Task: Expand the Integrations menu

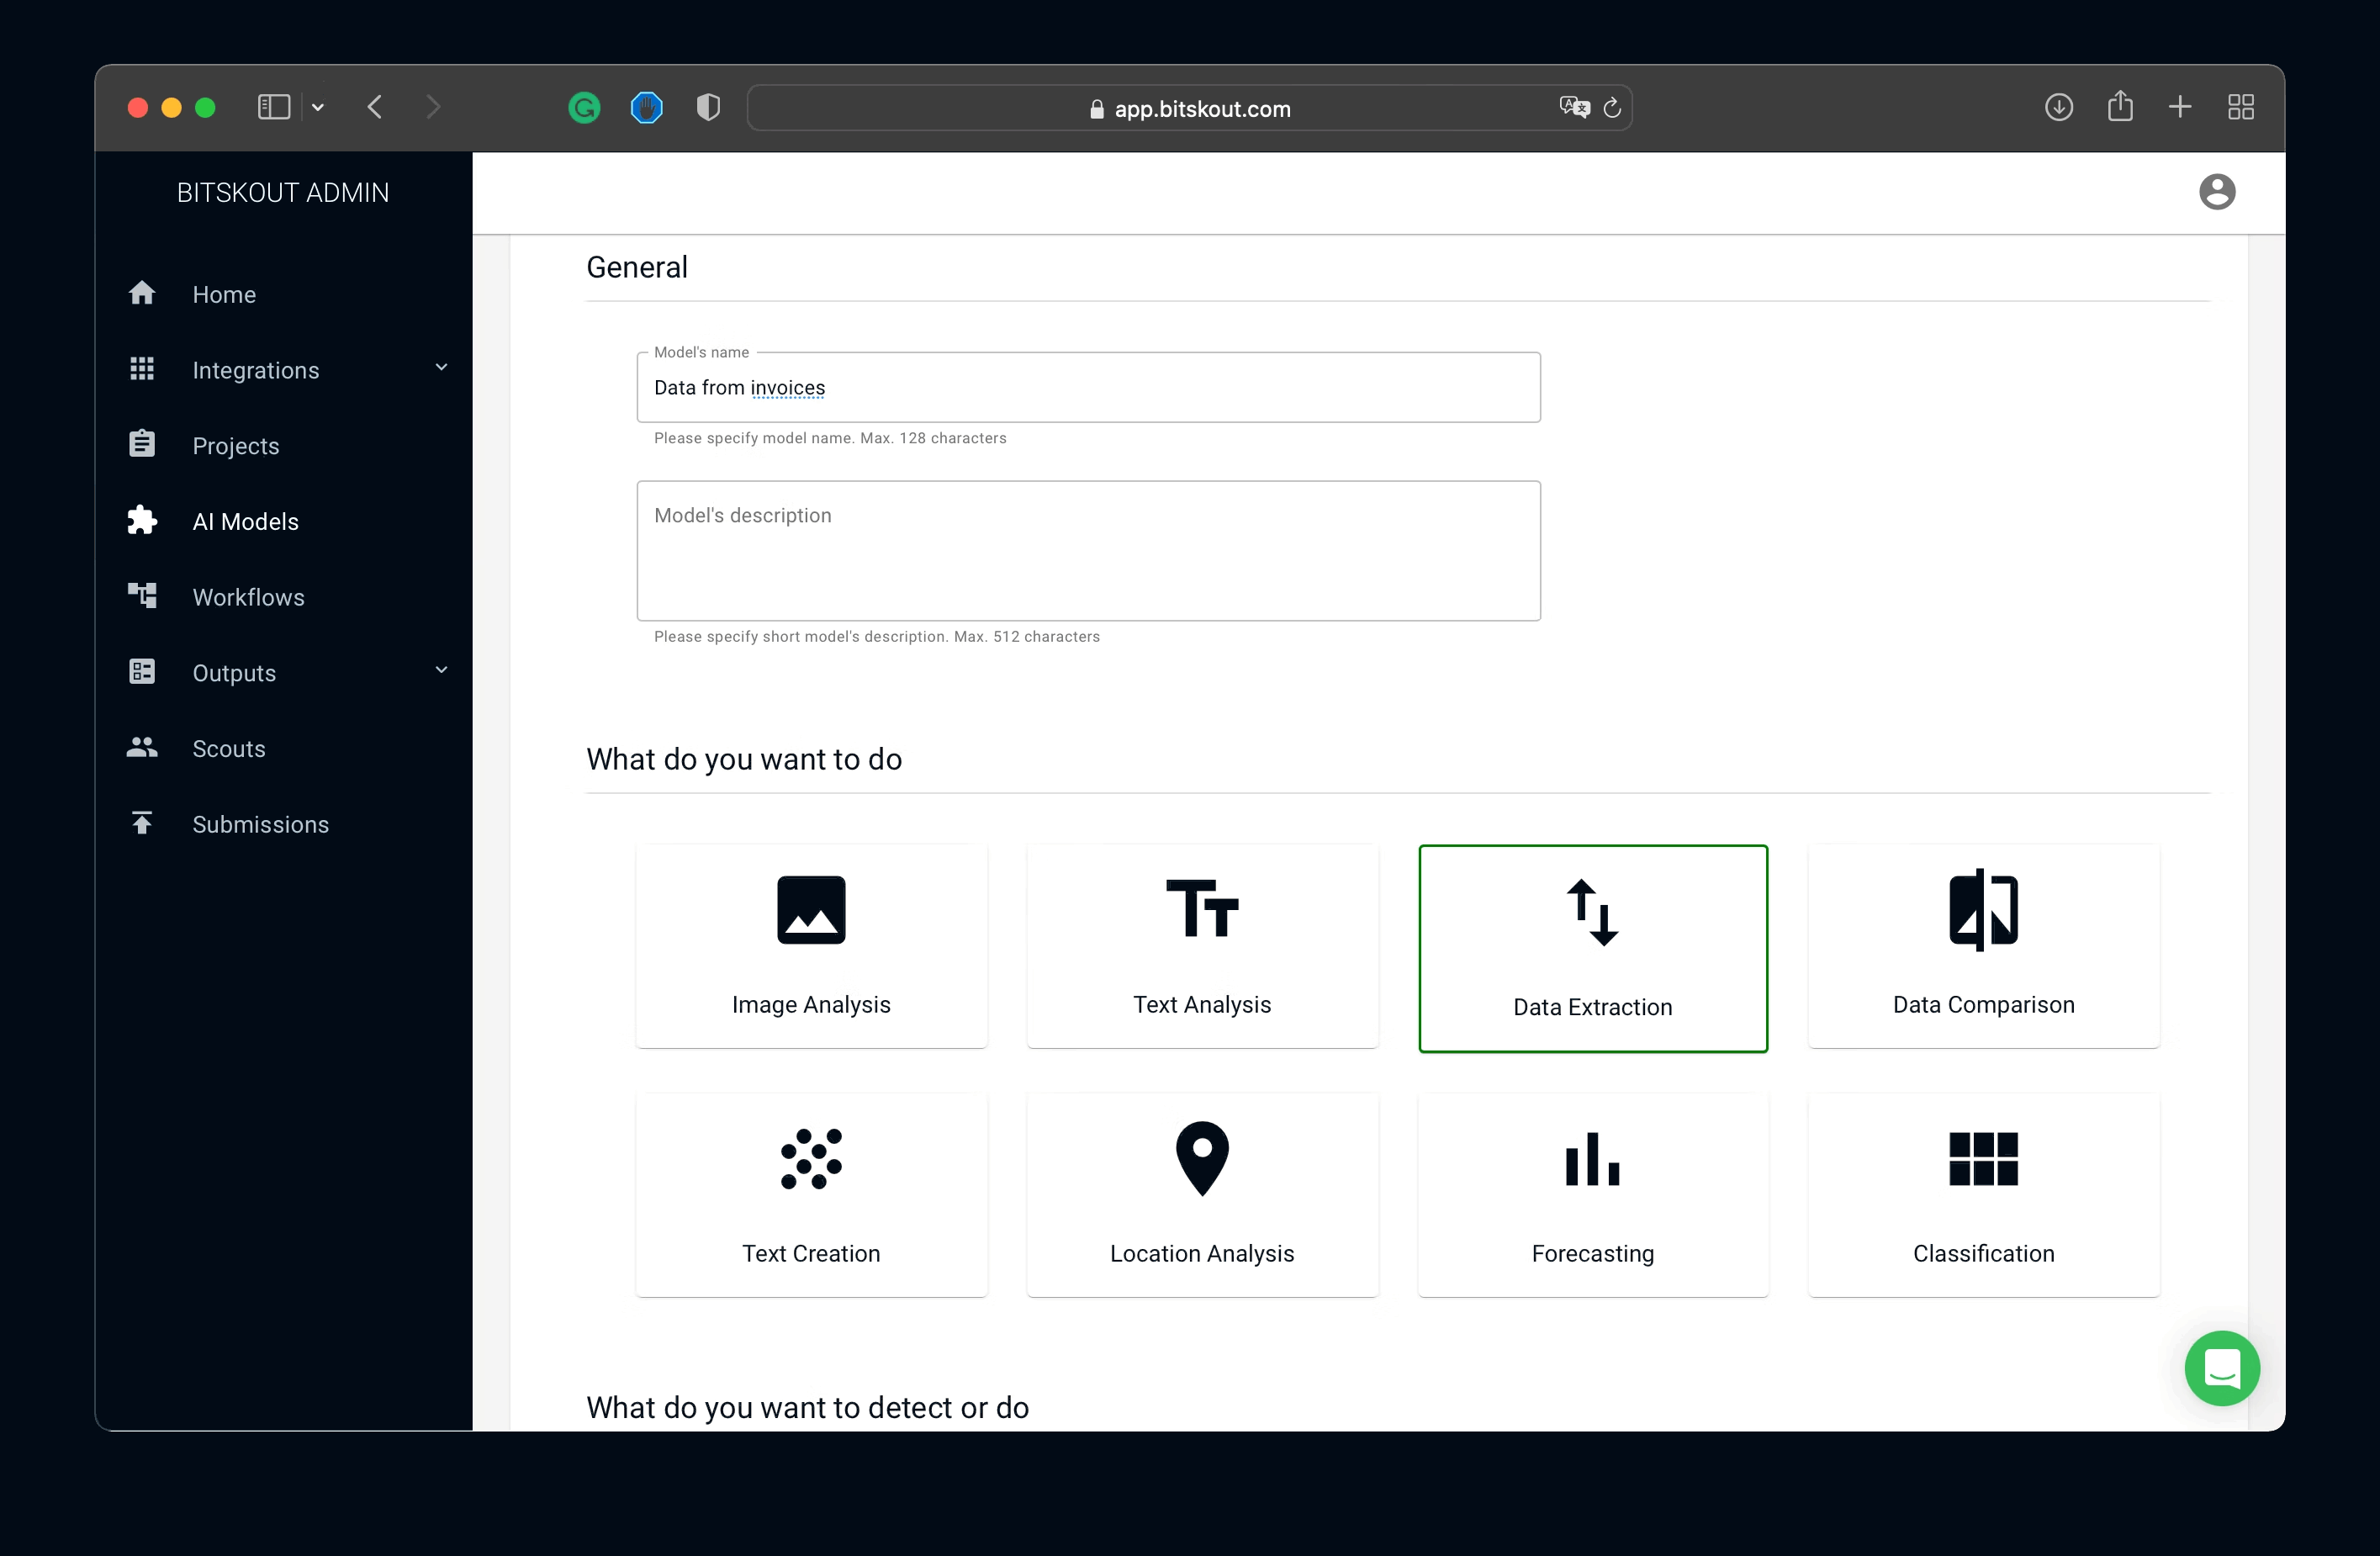Action: tap(255, 370)
